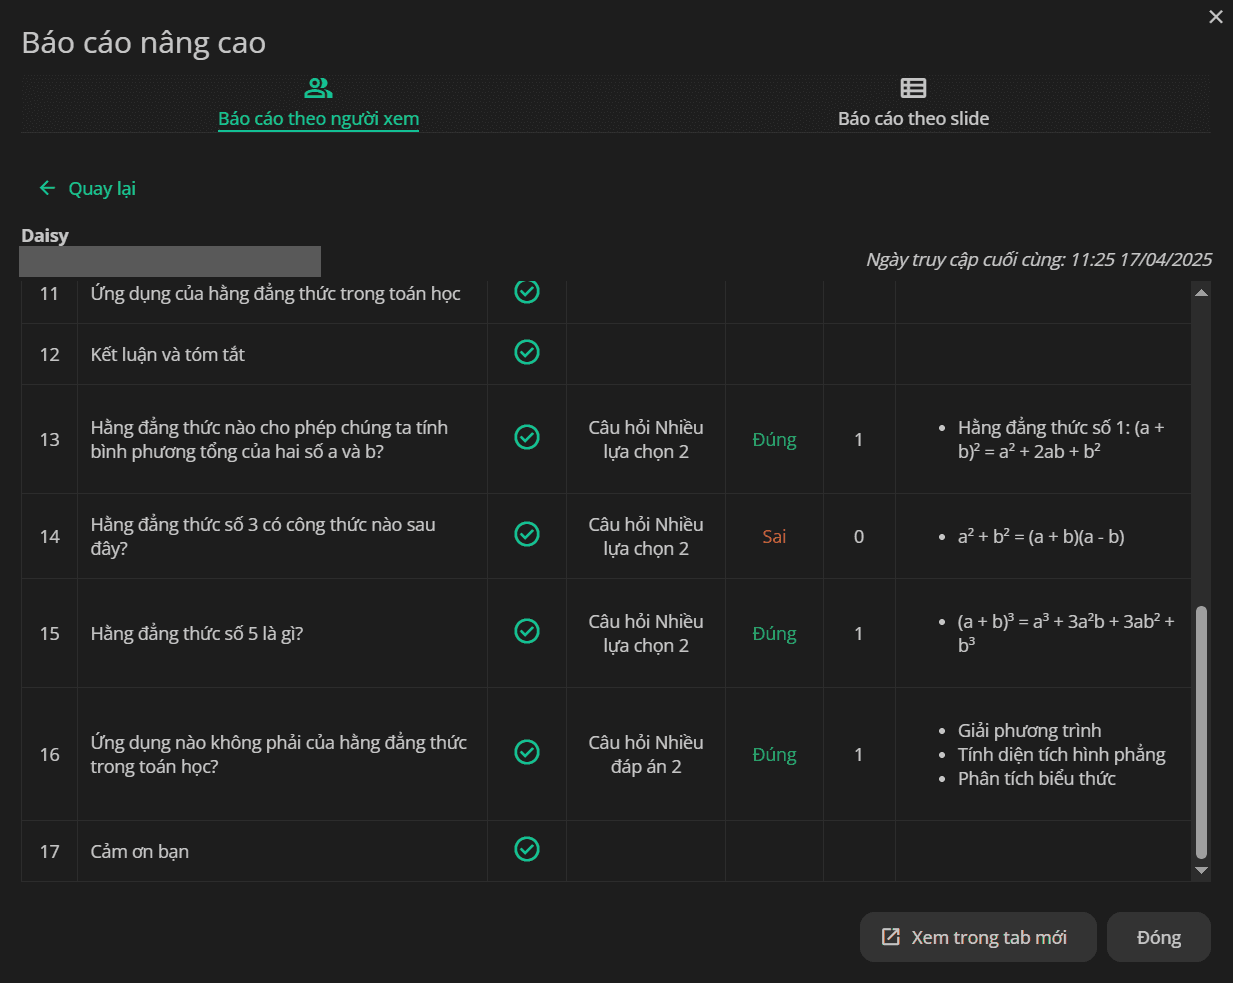This screenshot has width=1233, height=983.
Task: Click score '0' in row 14
Action: click(x=859, y=536)
